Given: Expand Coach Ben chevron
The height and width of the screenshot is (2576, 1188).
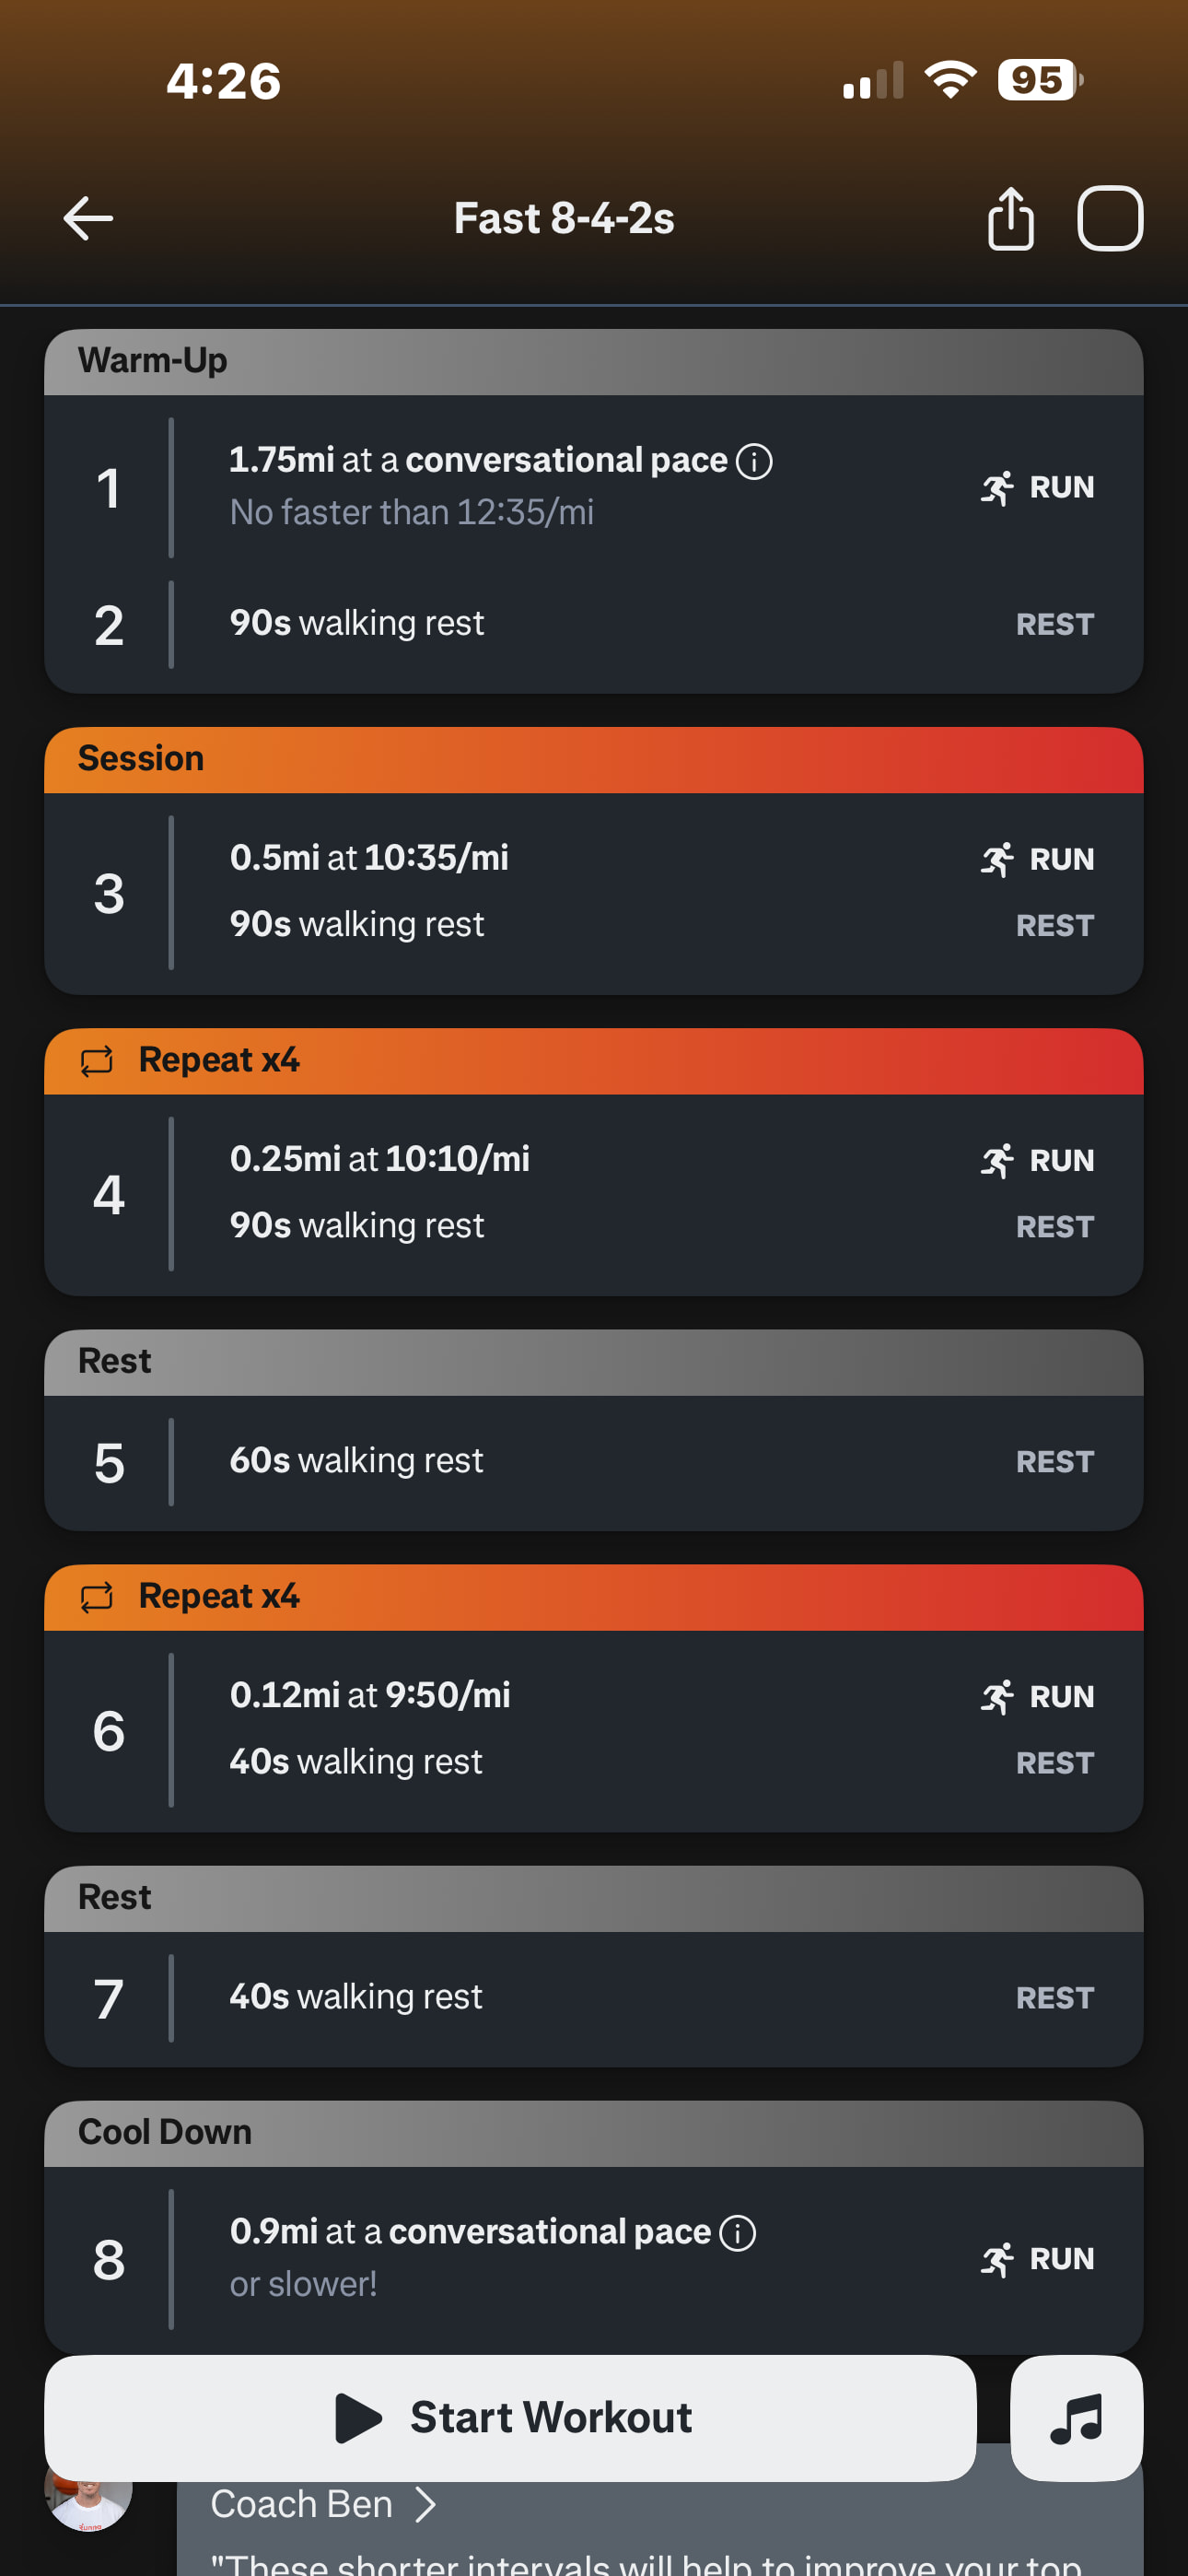Looking at the screenshot, I should [x=426, y=2504].
